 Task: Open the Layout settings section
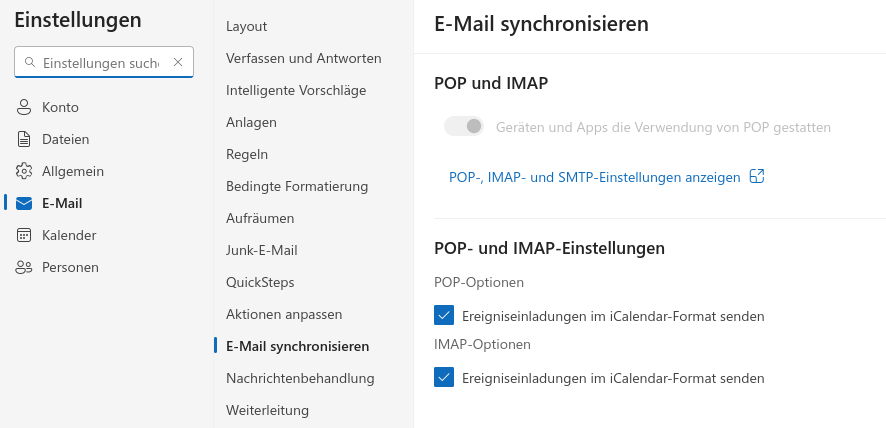[246, 27]
